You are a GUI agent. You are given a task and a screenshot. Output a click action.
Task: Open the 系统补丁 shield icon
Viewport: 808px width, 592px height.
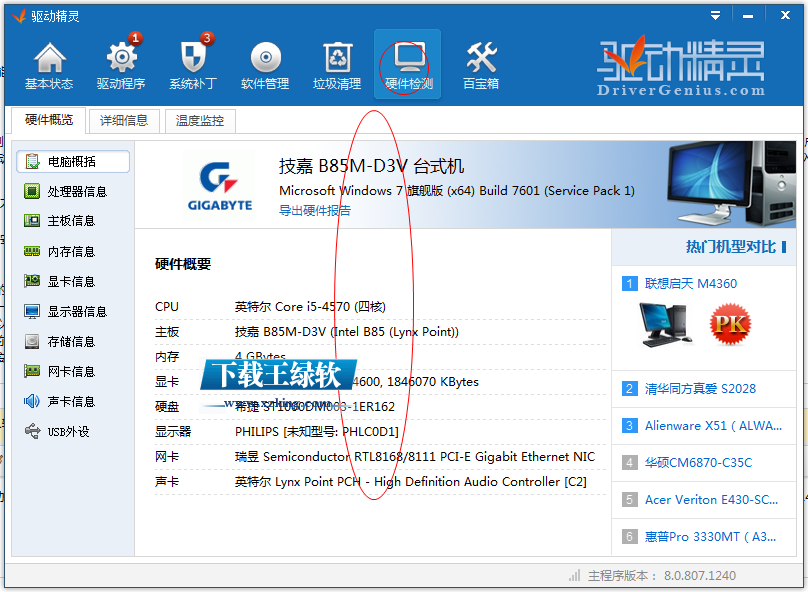[193, 65]
